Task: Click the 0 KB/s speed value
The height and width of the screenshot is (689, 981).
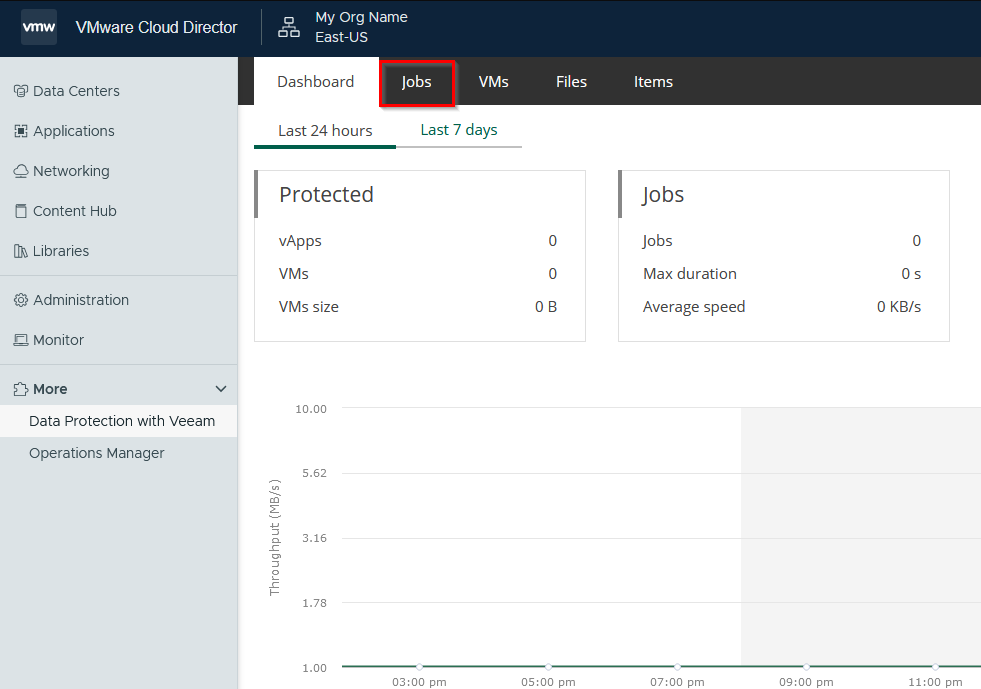Action: pos(898,307)
